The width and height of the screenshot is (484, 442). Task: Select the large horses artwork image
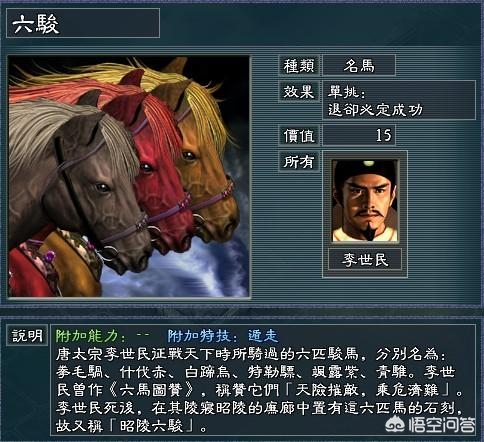pyautogui.click(x=129, y=176)
